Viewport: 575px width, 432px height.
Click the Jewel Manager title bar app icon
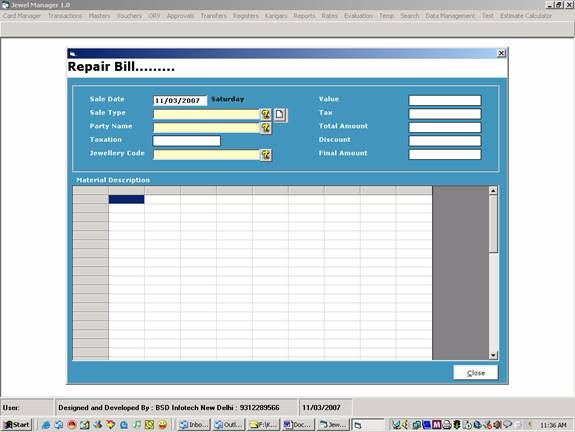pyautogui.click(x=5, y=5)
